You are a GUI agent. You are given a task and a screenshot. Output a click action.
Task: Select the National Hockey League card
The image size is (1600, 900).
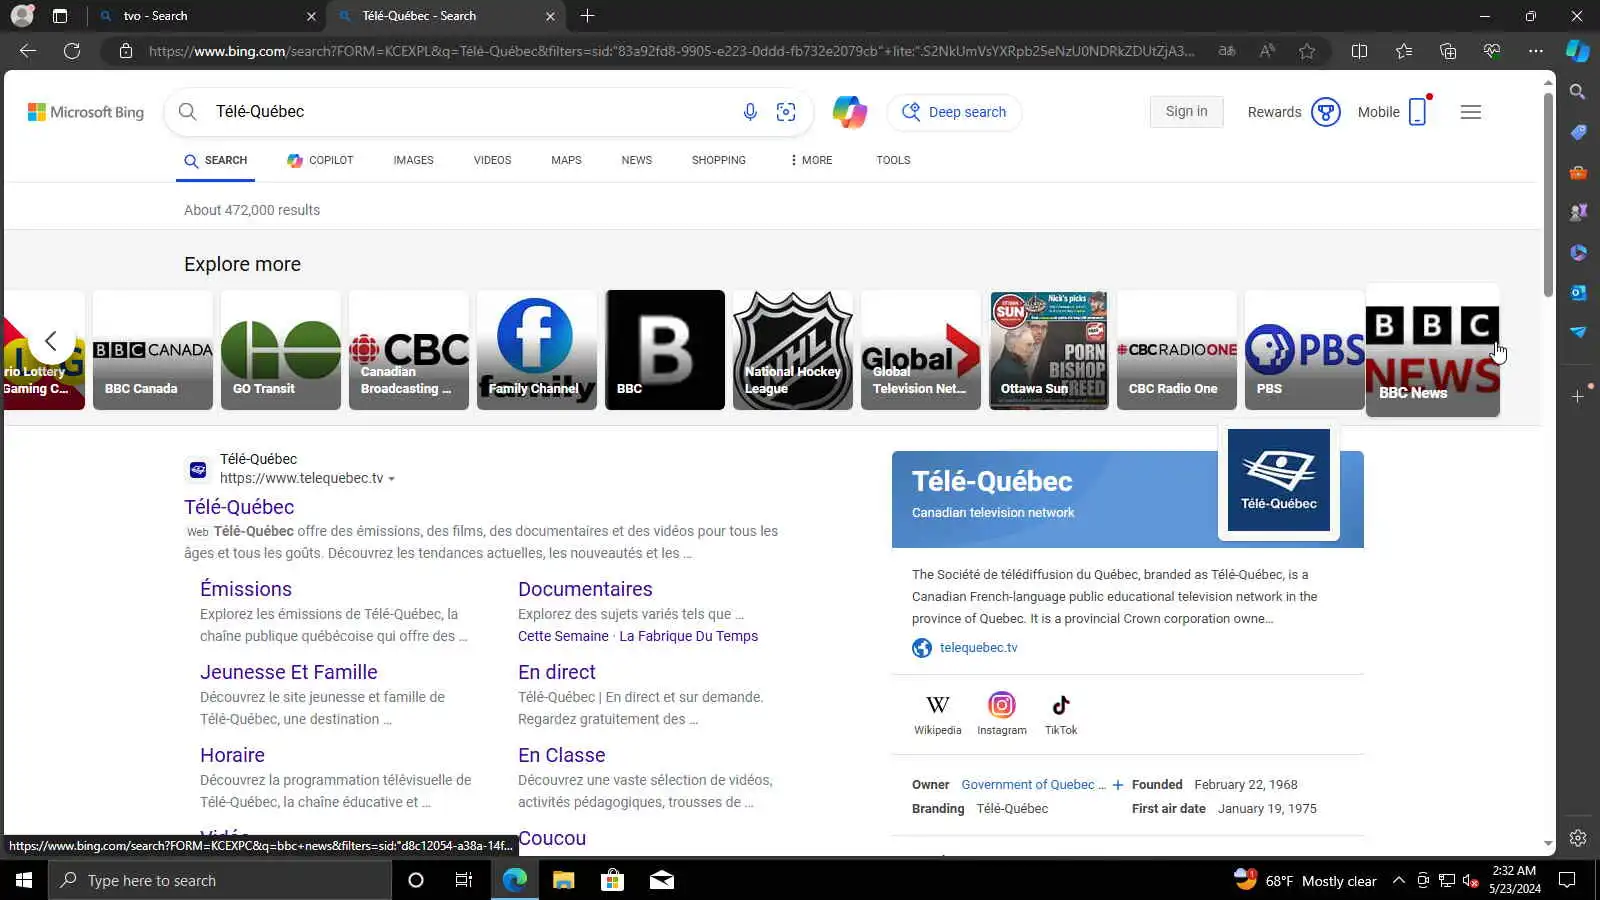(x=793, y=350)
